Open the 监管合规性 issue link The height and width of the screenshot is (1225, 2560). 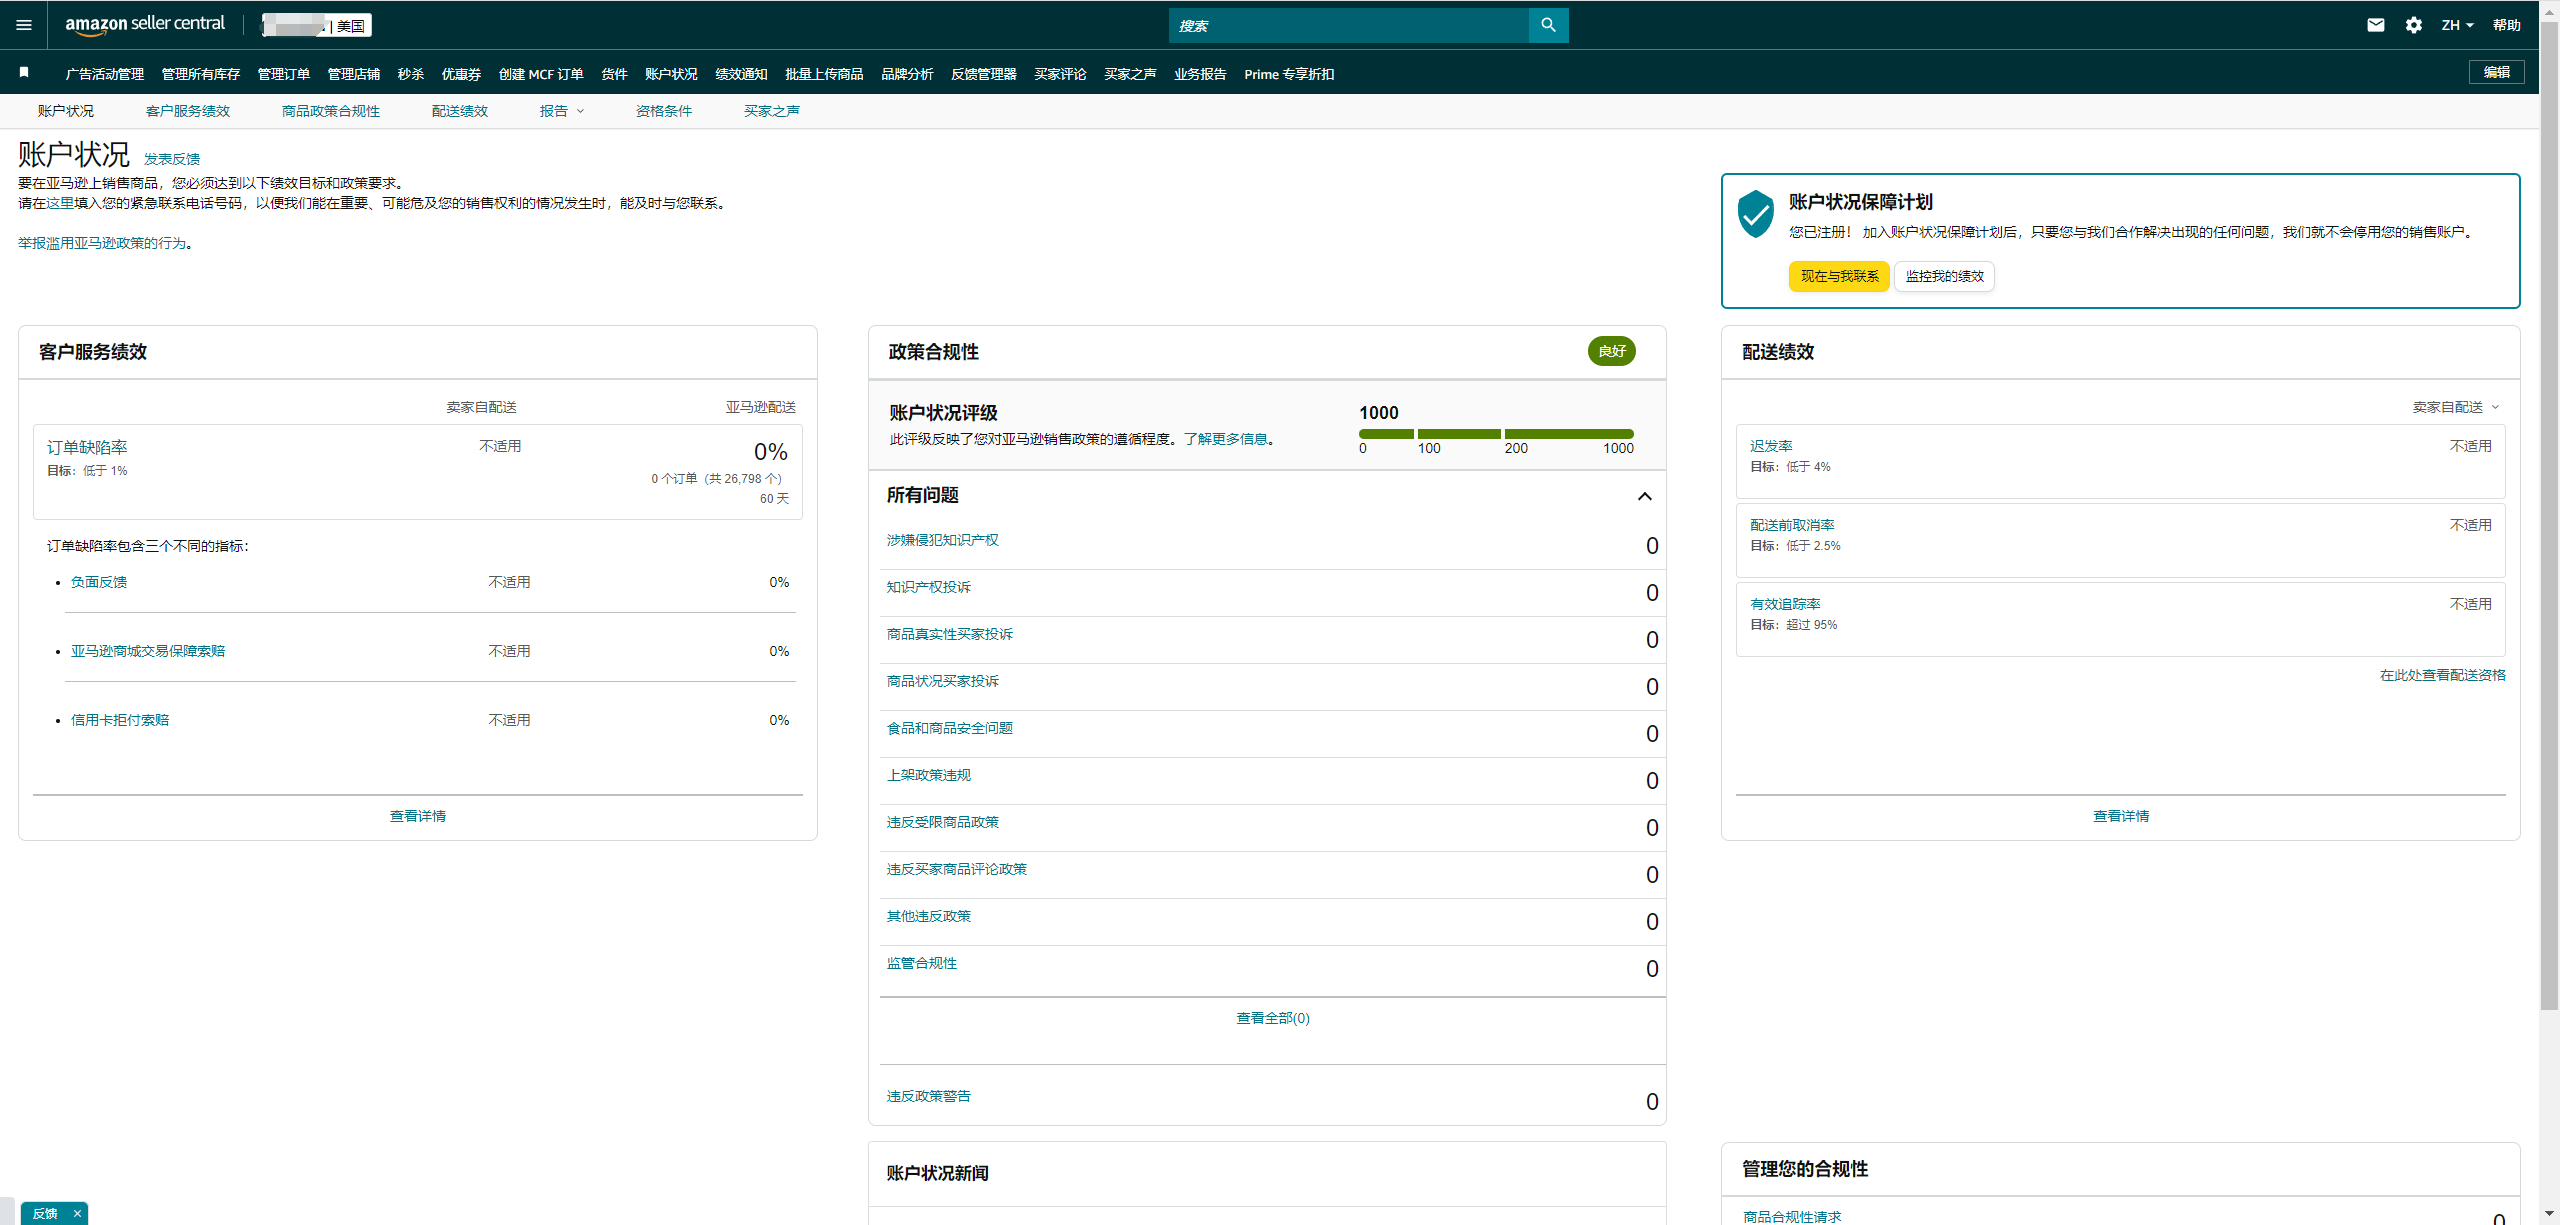pos(921,963)
